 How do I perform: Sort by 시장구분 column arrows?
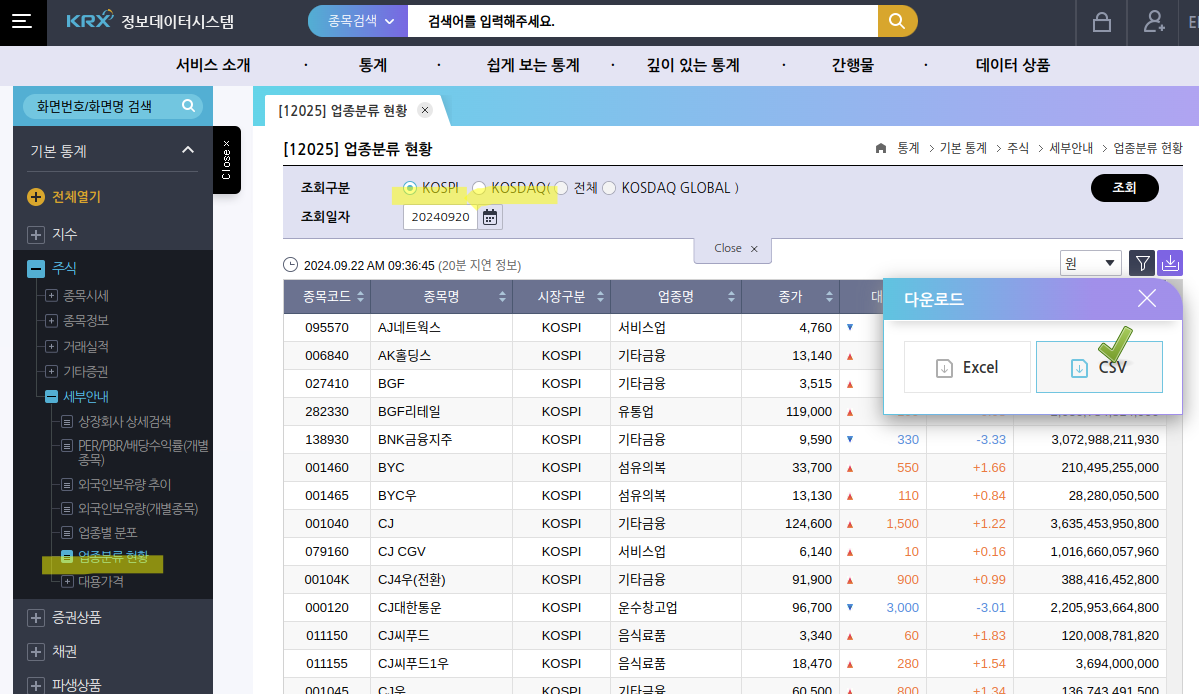click(x=600, y=297)
